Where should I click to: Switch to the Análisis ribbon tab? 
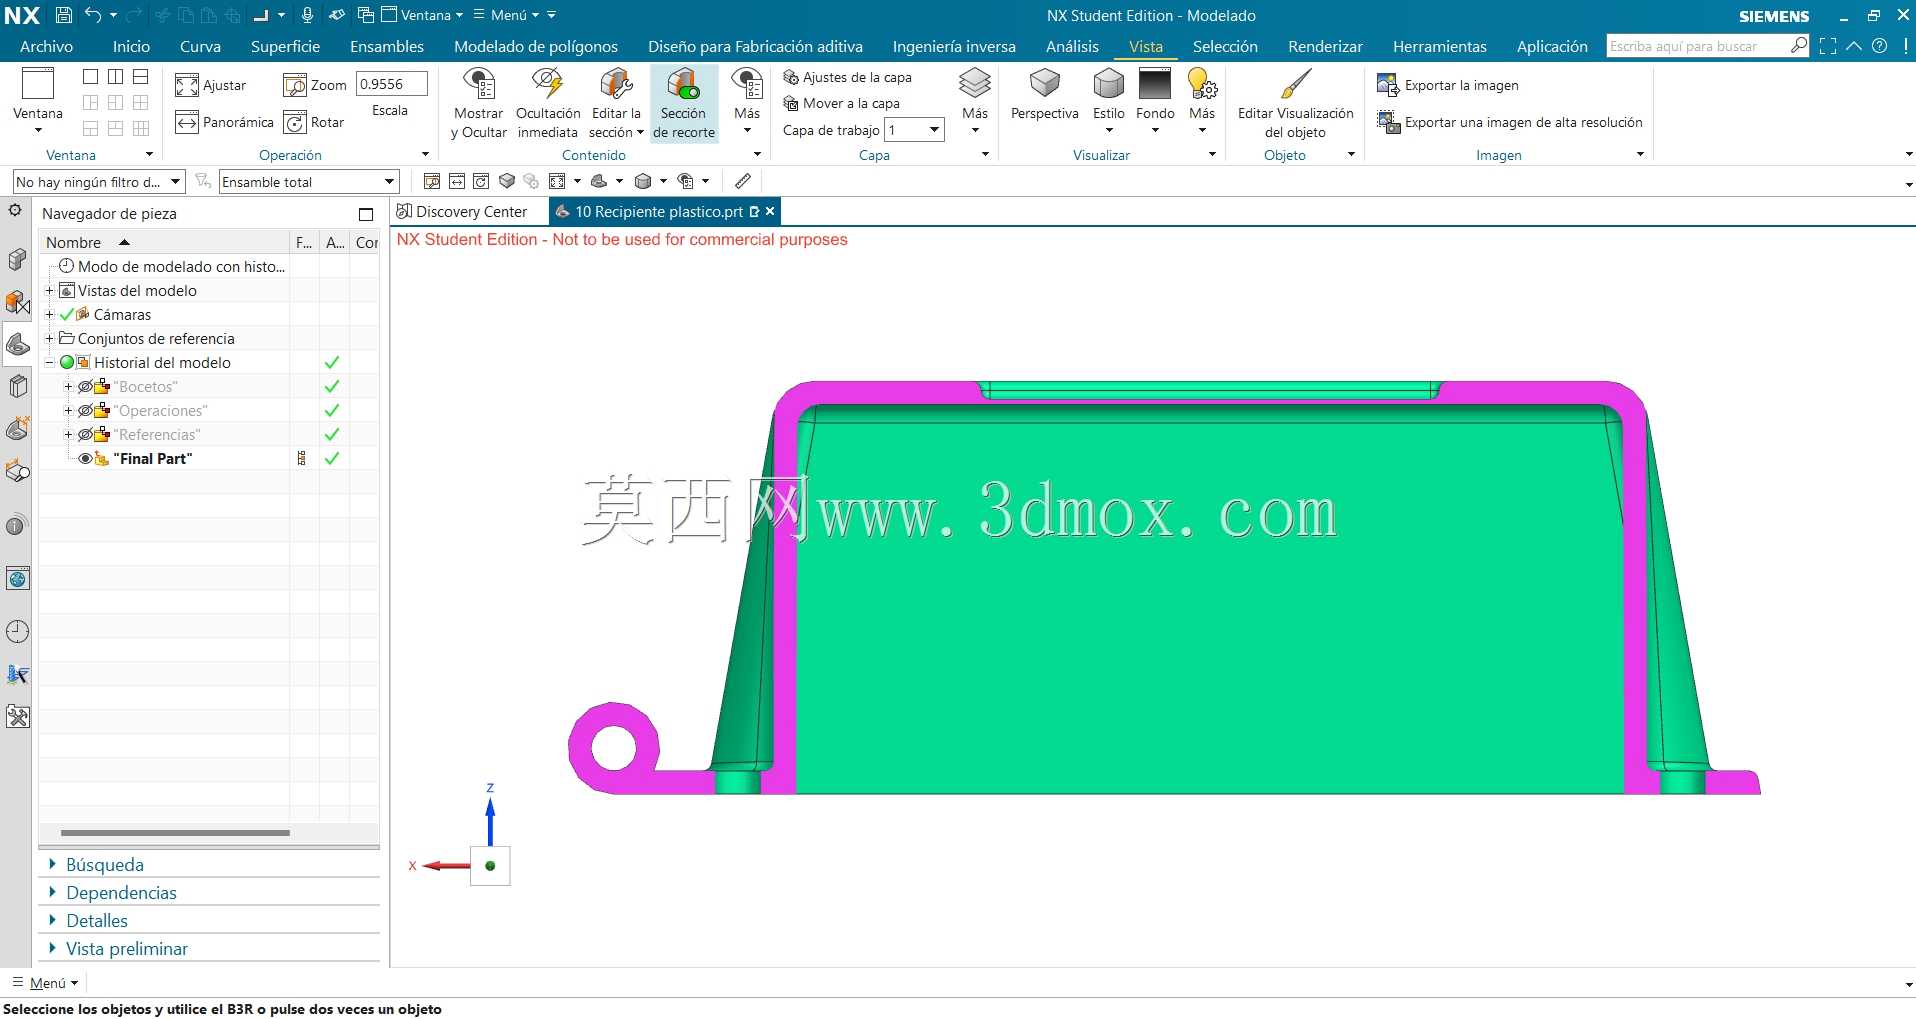1072,46
